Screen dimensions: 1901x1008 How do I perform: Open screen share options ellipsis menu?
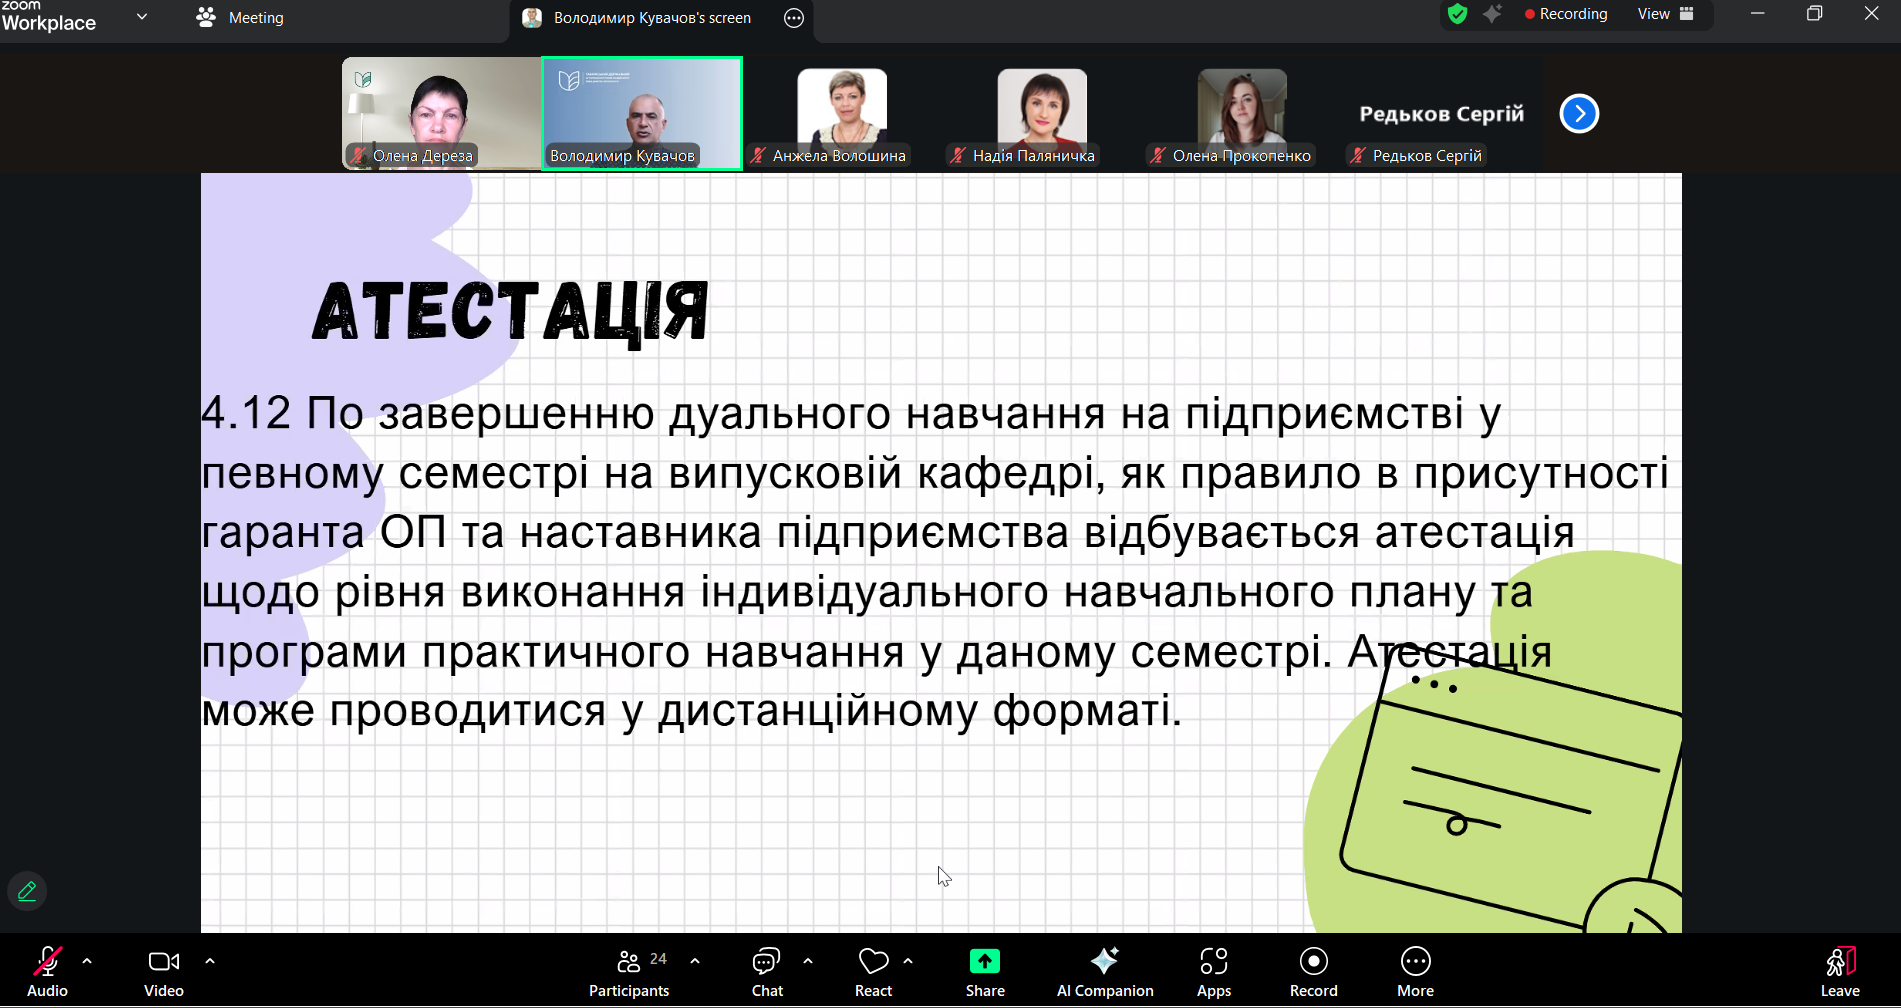(x=794, y=18)
